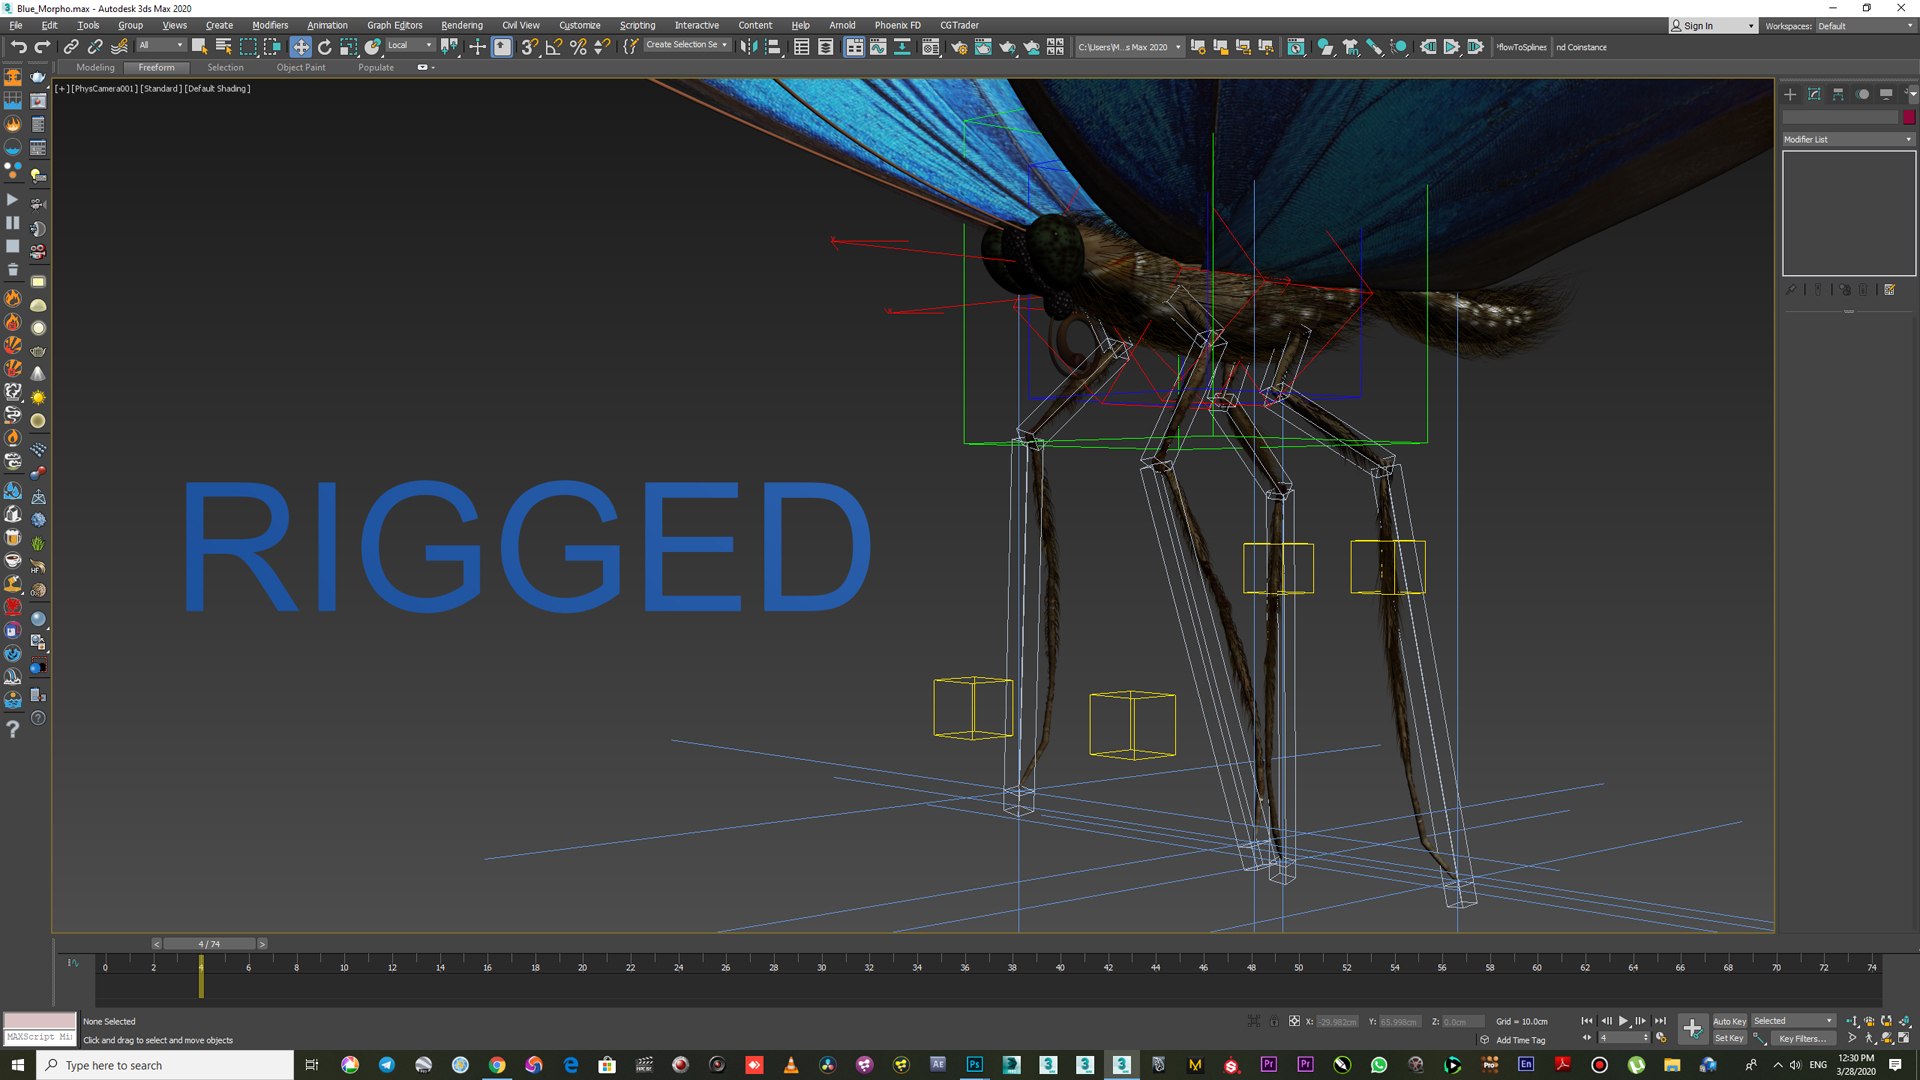This screenshot has height=1080, width=1920.
Task: Click the object color swatch in command panel
Action: [x=1909, y=117]
